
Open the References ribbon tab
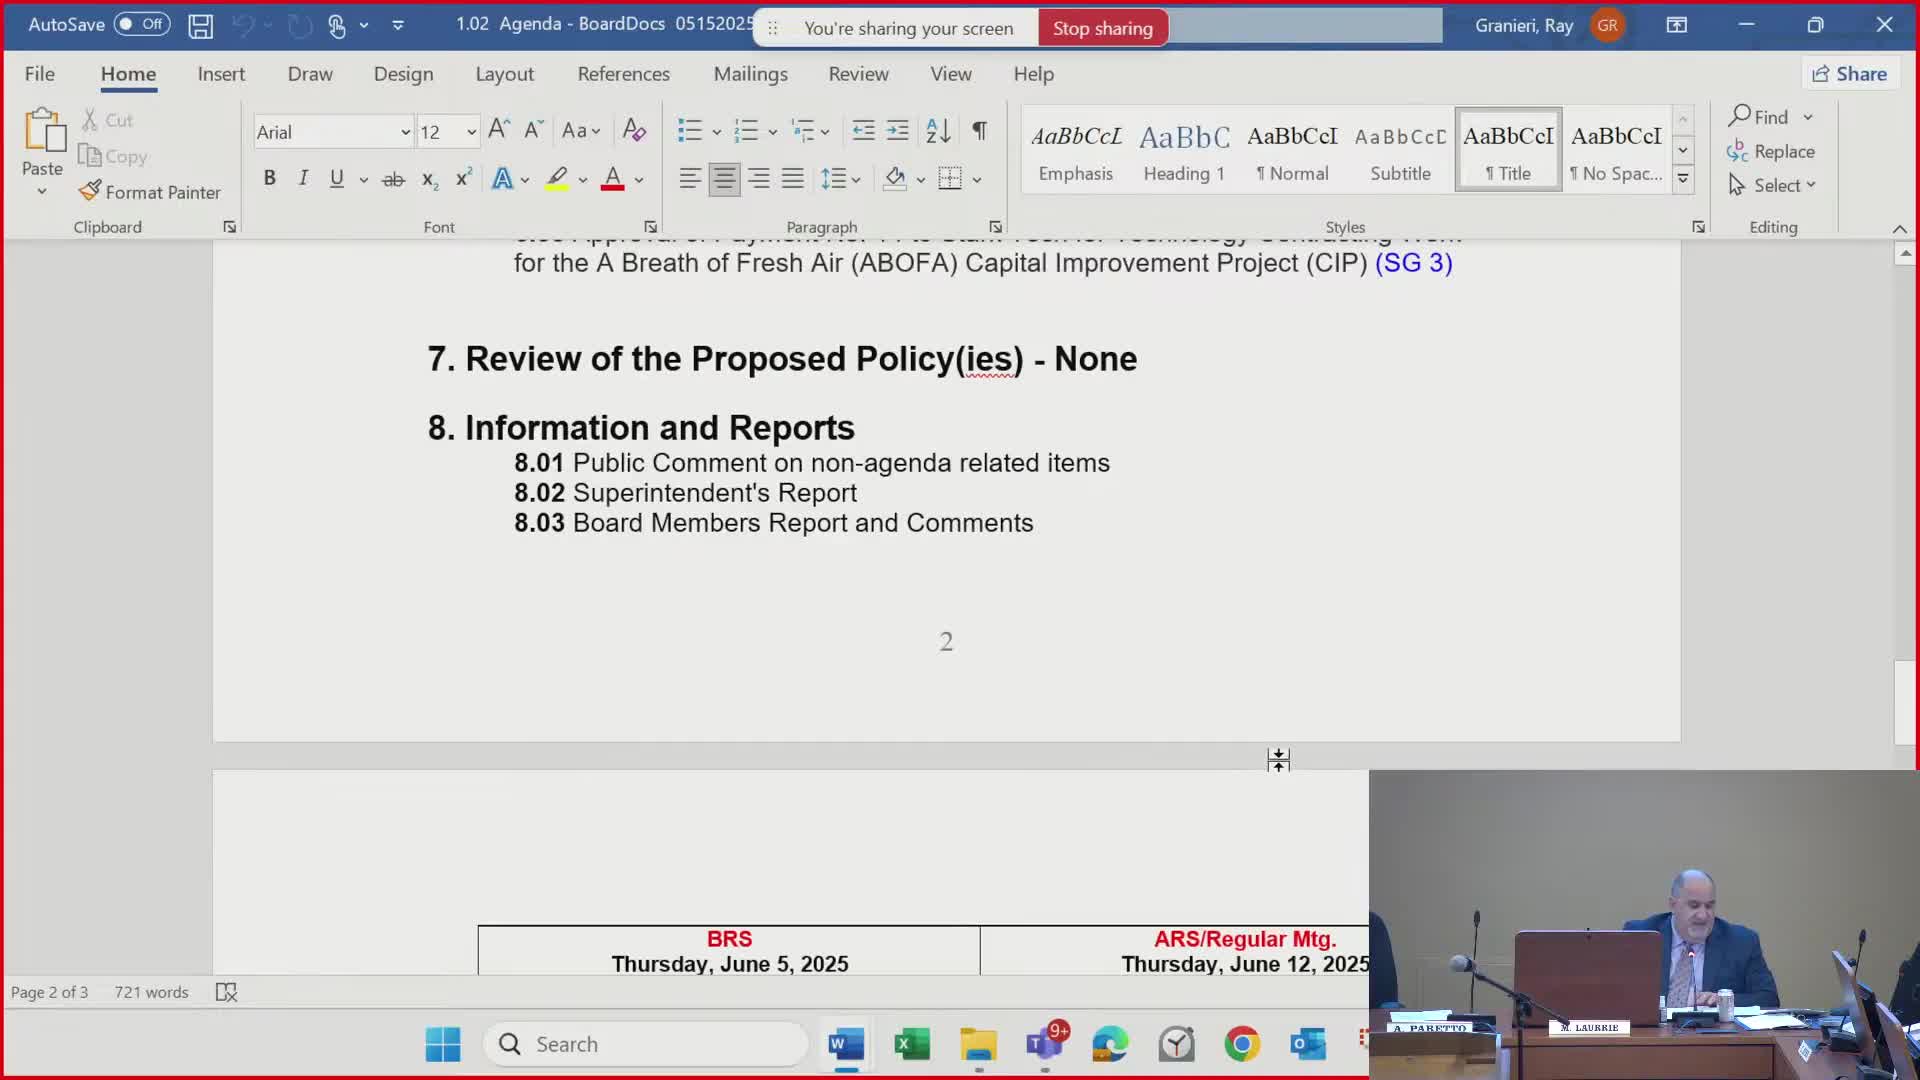pos(623,74)
